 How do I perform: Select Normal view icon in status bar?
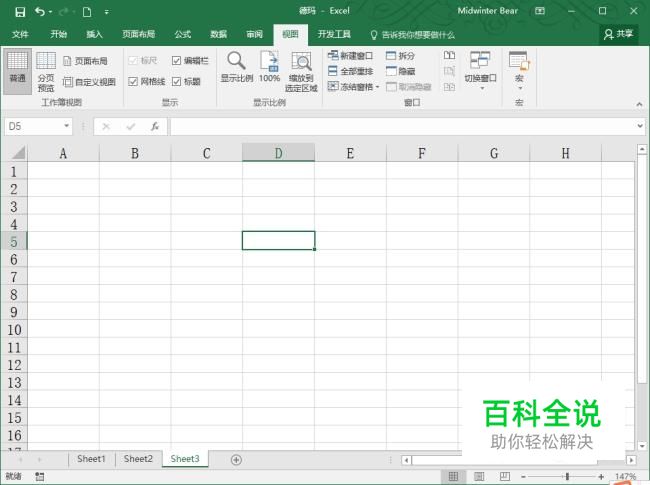point(454,477)
